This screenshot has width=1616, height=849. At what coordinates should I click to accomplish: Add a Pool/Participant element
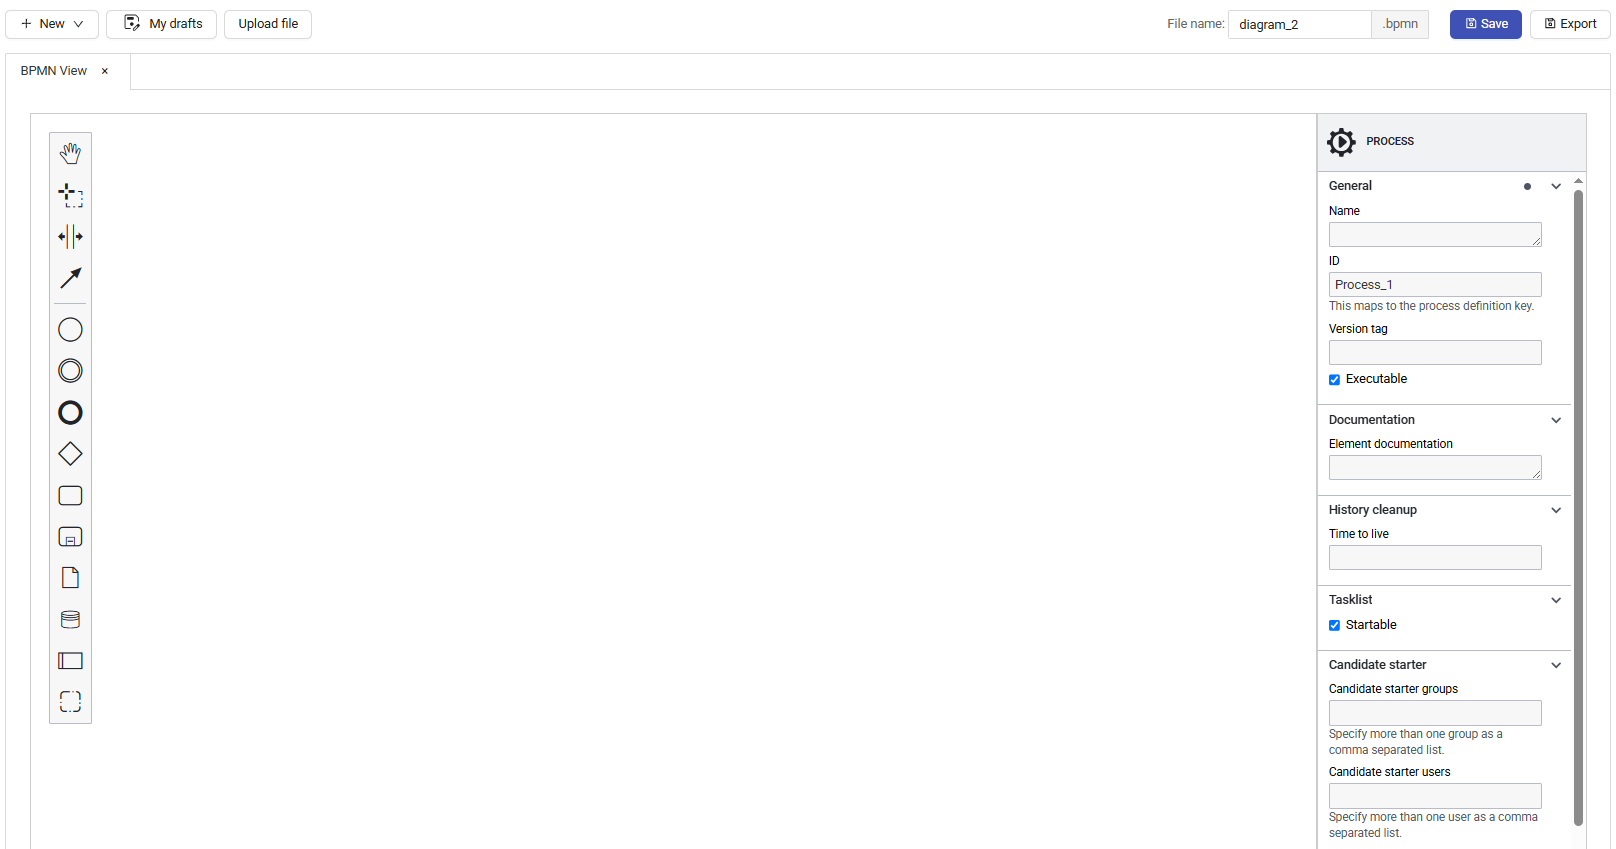(70, 661)
